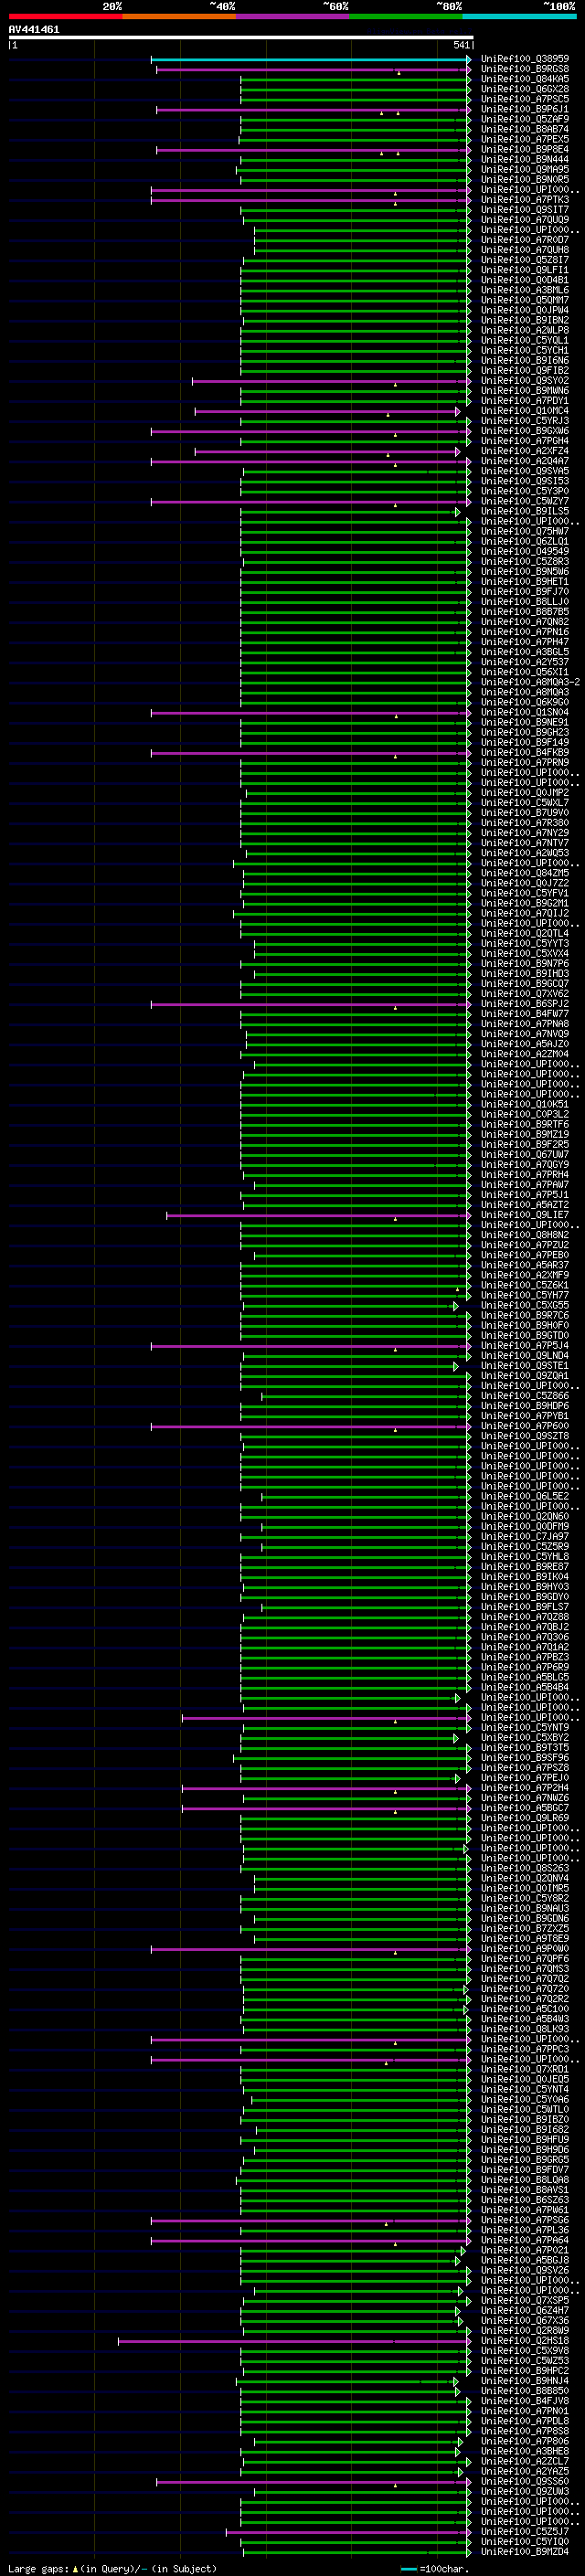Open hit UniRef100_Q6GX28
Viewport: 585px width, 2576px height.
525,89
